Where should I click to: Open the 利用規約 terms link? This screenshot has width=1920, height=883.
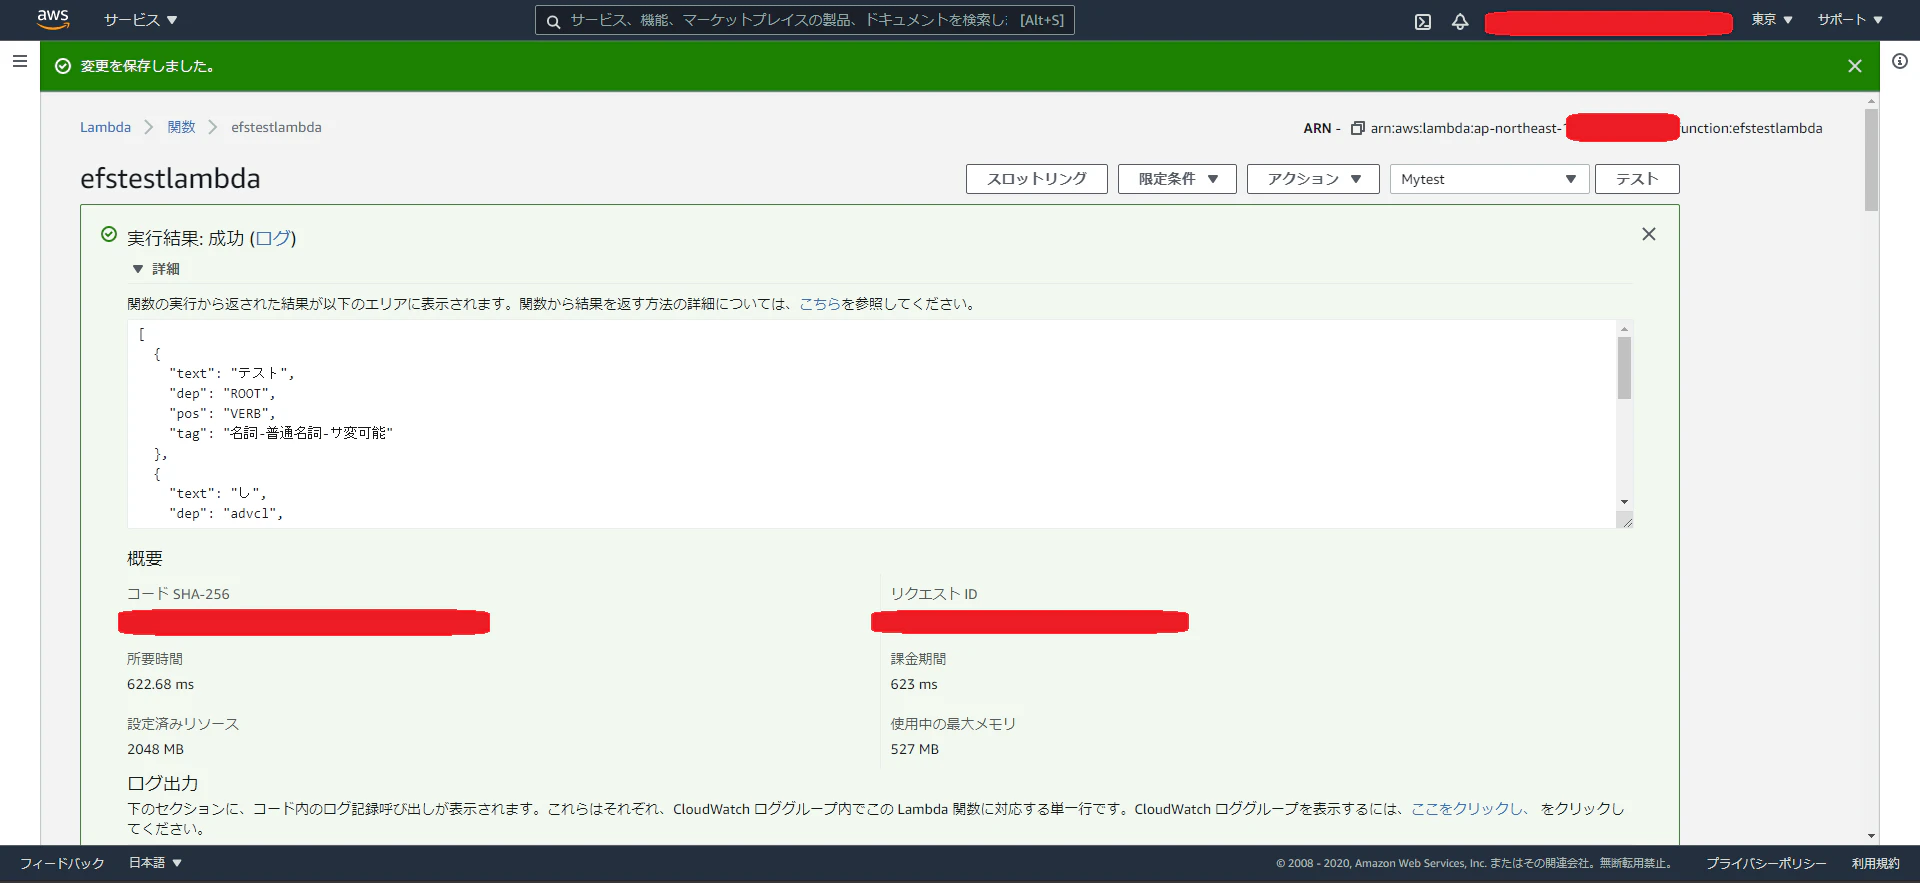[1876, 863]
